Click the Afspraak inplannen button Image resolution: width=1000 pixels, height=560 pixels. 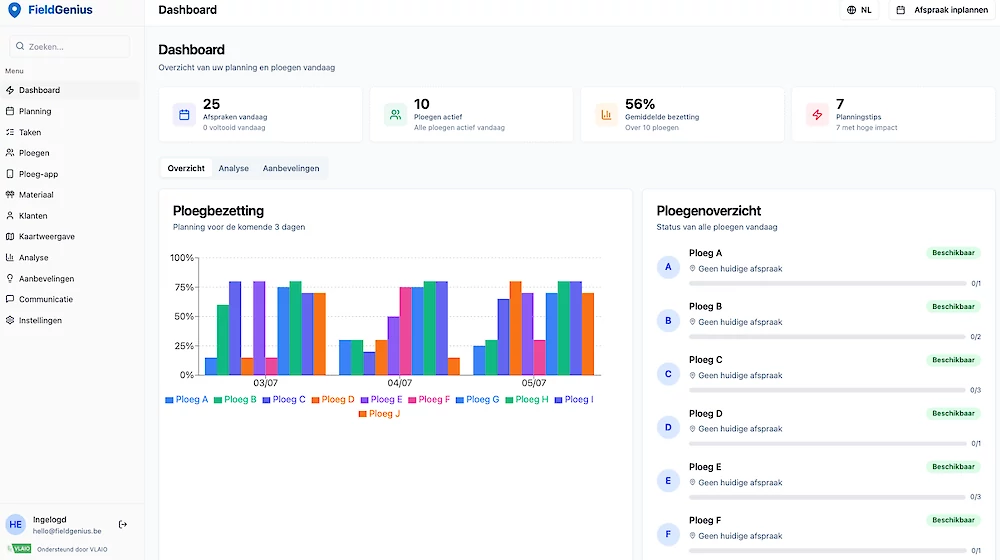click(942, 10)
